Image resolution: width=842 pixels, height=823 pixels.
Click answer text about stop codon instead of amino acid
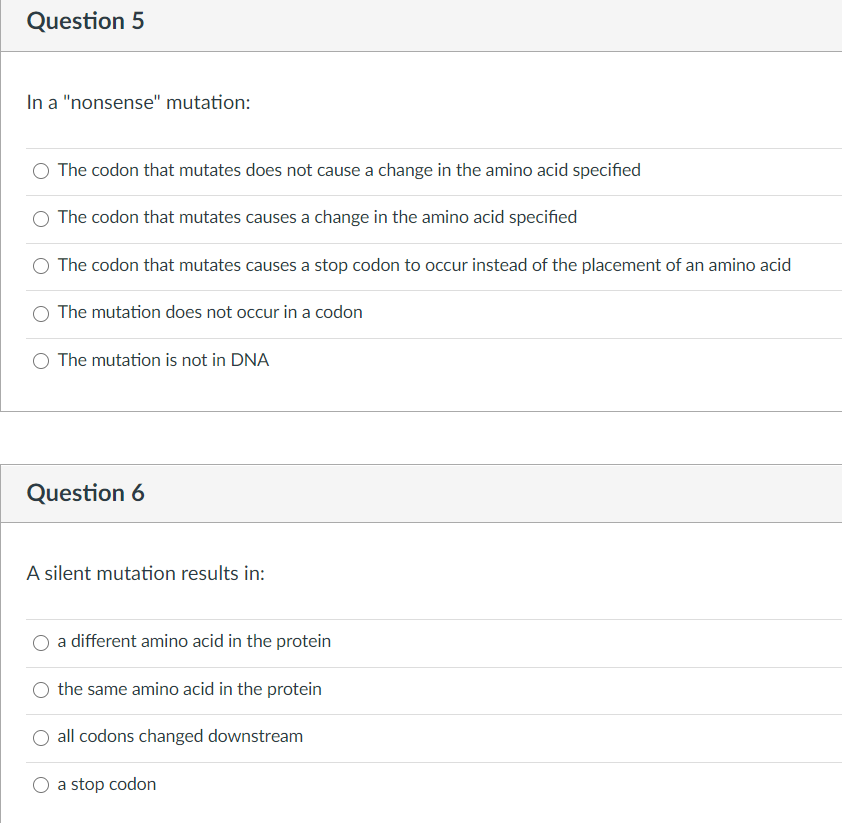pyautogui.click(x=424, y=265)
